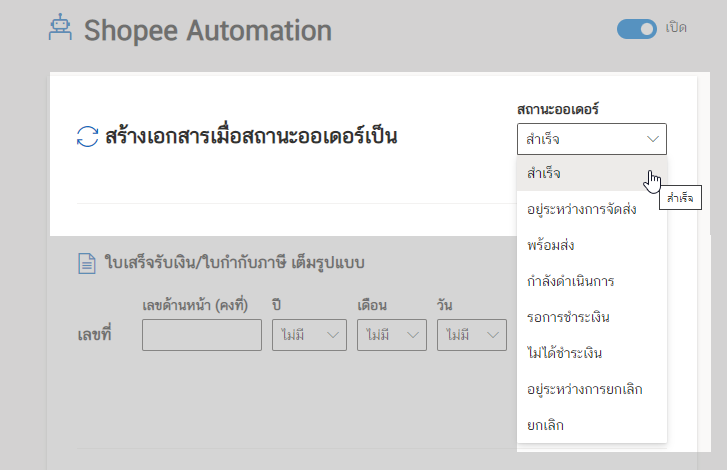Open the ปี dropdown showing ไม่มี
The height and width of the screenshot is (470, 727).
tap(309, 335)
